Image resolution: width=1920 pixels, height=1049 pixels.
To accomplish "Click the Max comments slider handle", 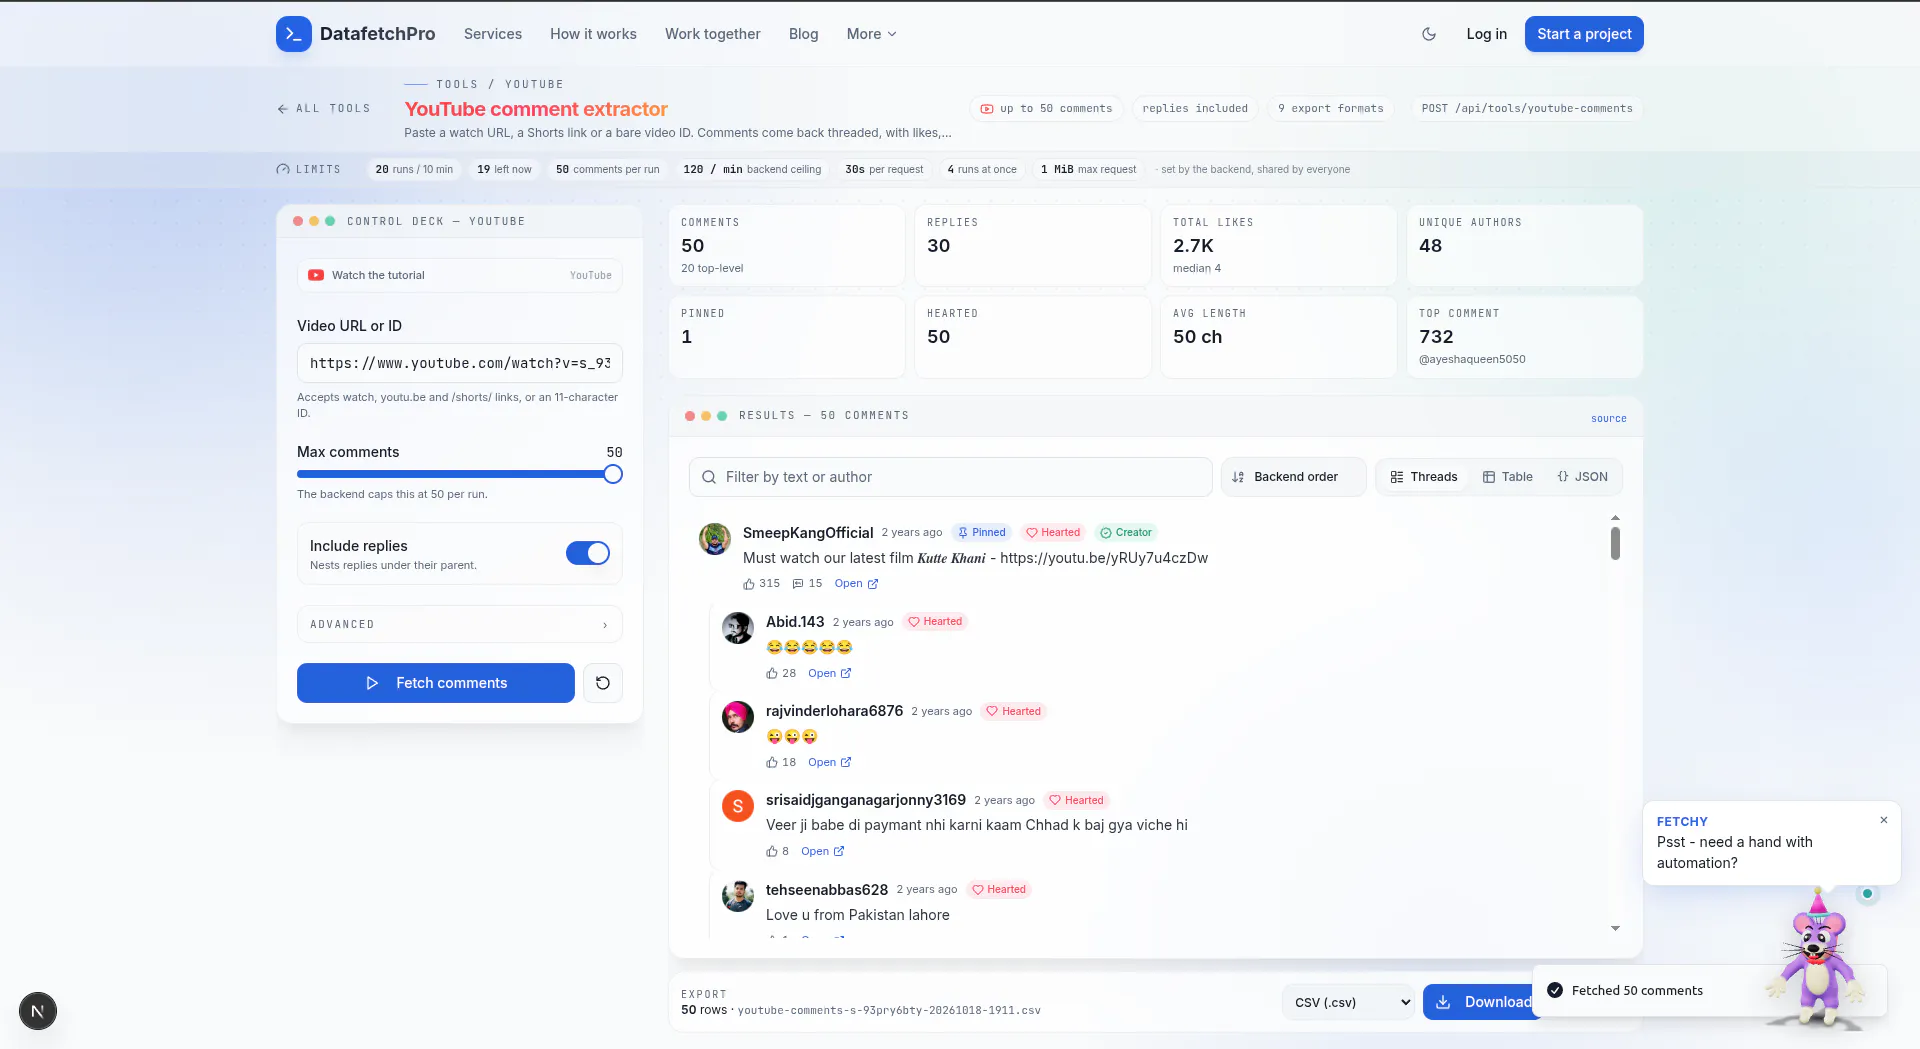I will (613, 474).
